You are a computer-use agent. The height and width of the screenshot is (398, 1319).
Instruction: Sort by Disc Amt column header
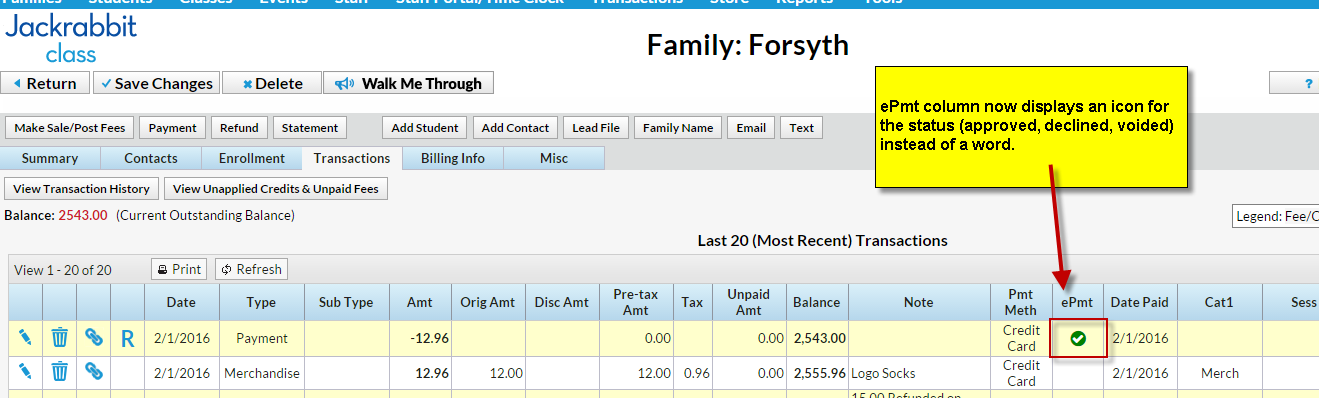click(562, 302)
